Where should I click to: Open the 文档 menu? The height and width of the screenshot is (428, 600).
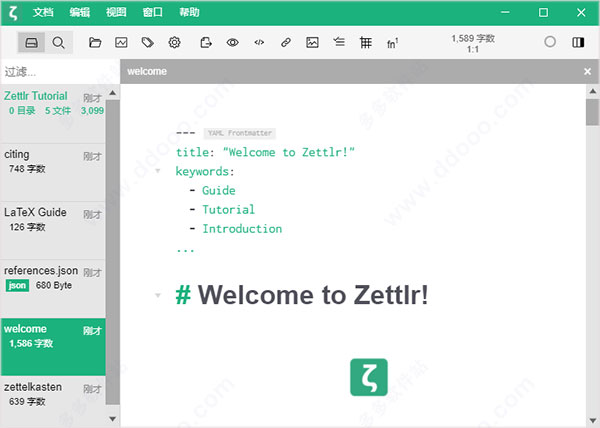[x=43, y=12]
